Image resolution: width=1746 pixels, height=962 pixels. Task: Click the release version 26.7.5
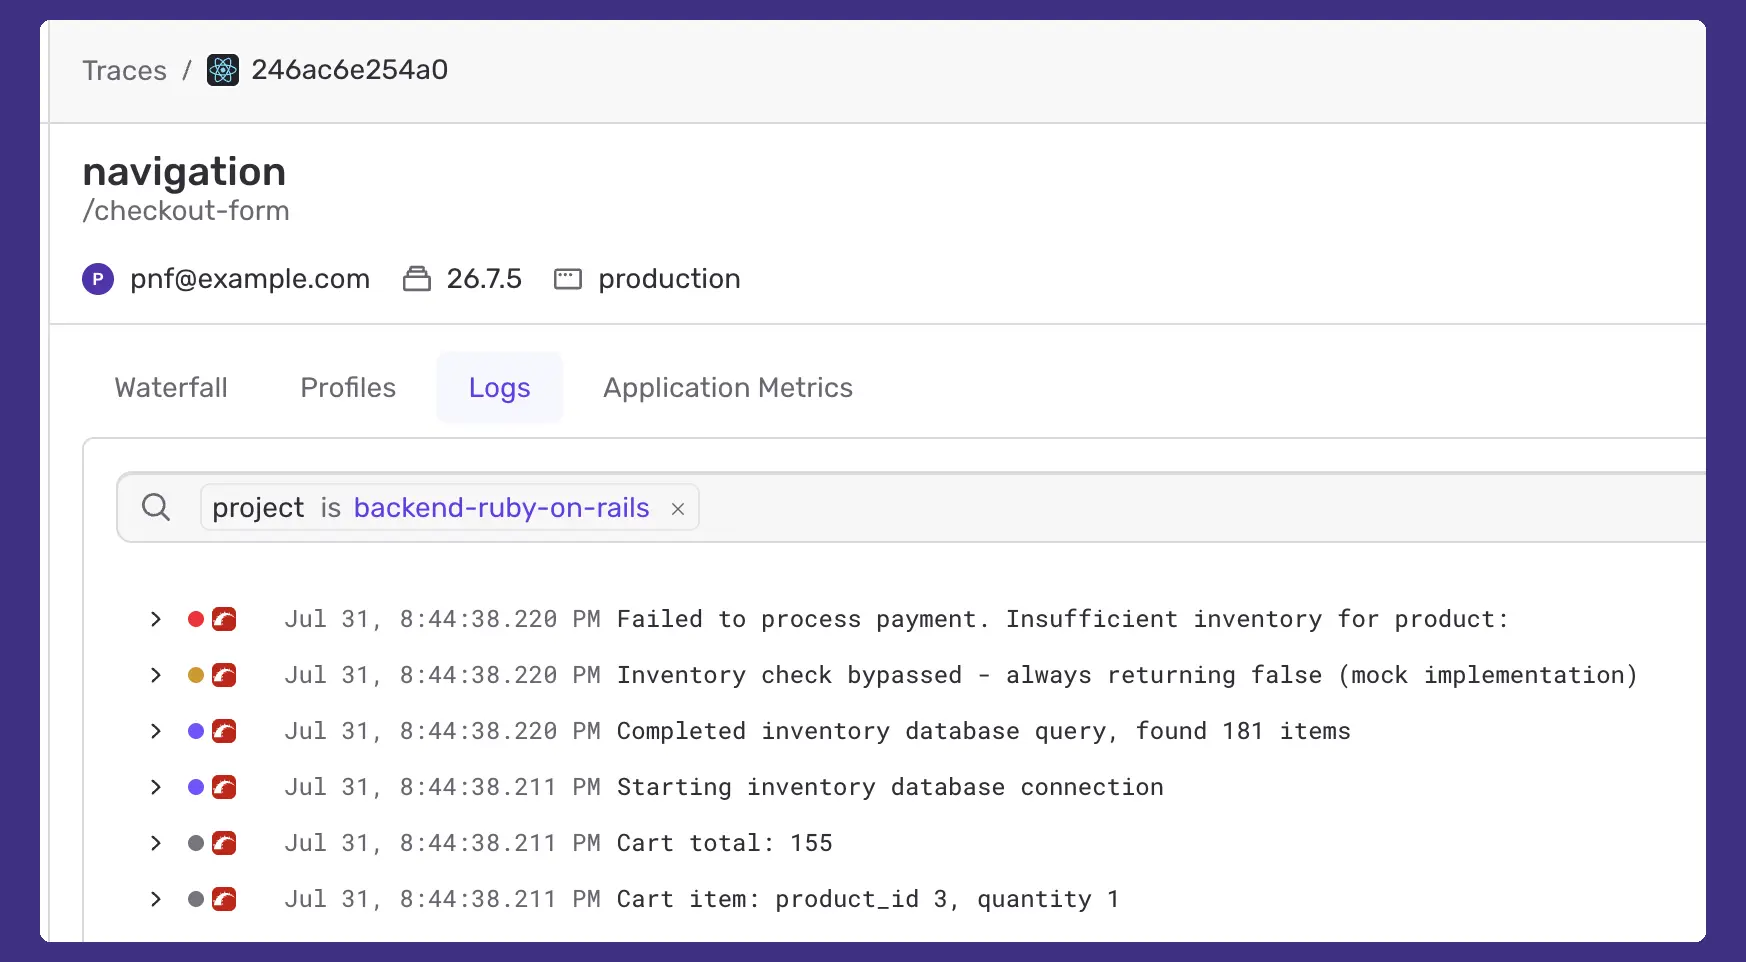(x=484, y=279)
